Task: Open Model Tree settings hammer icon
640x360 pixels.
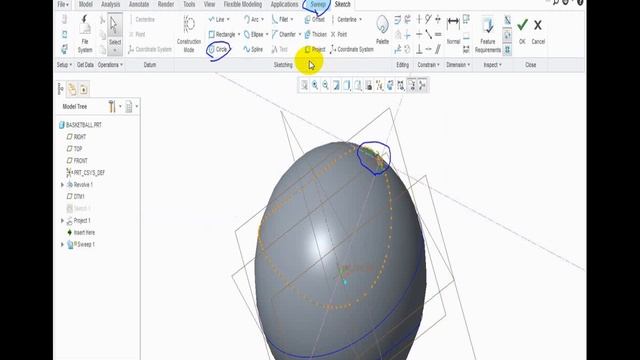Action: click(112, 107)
